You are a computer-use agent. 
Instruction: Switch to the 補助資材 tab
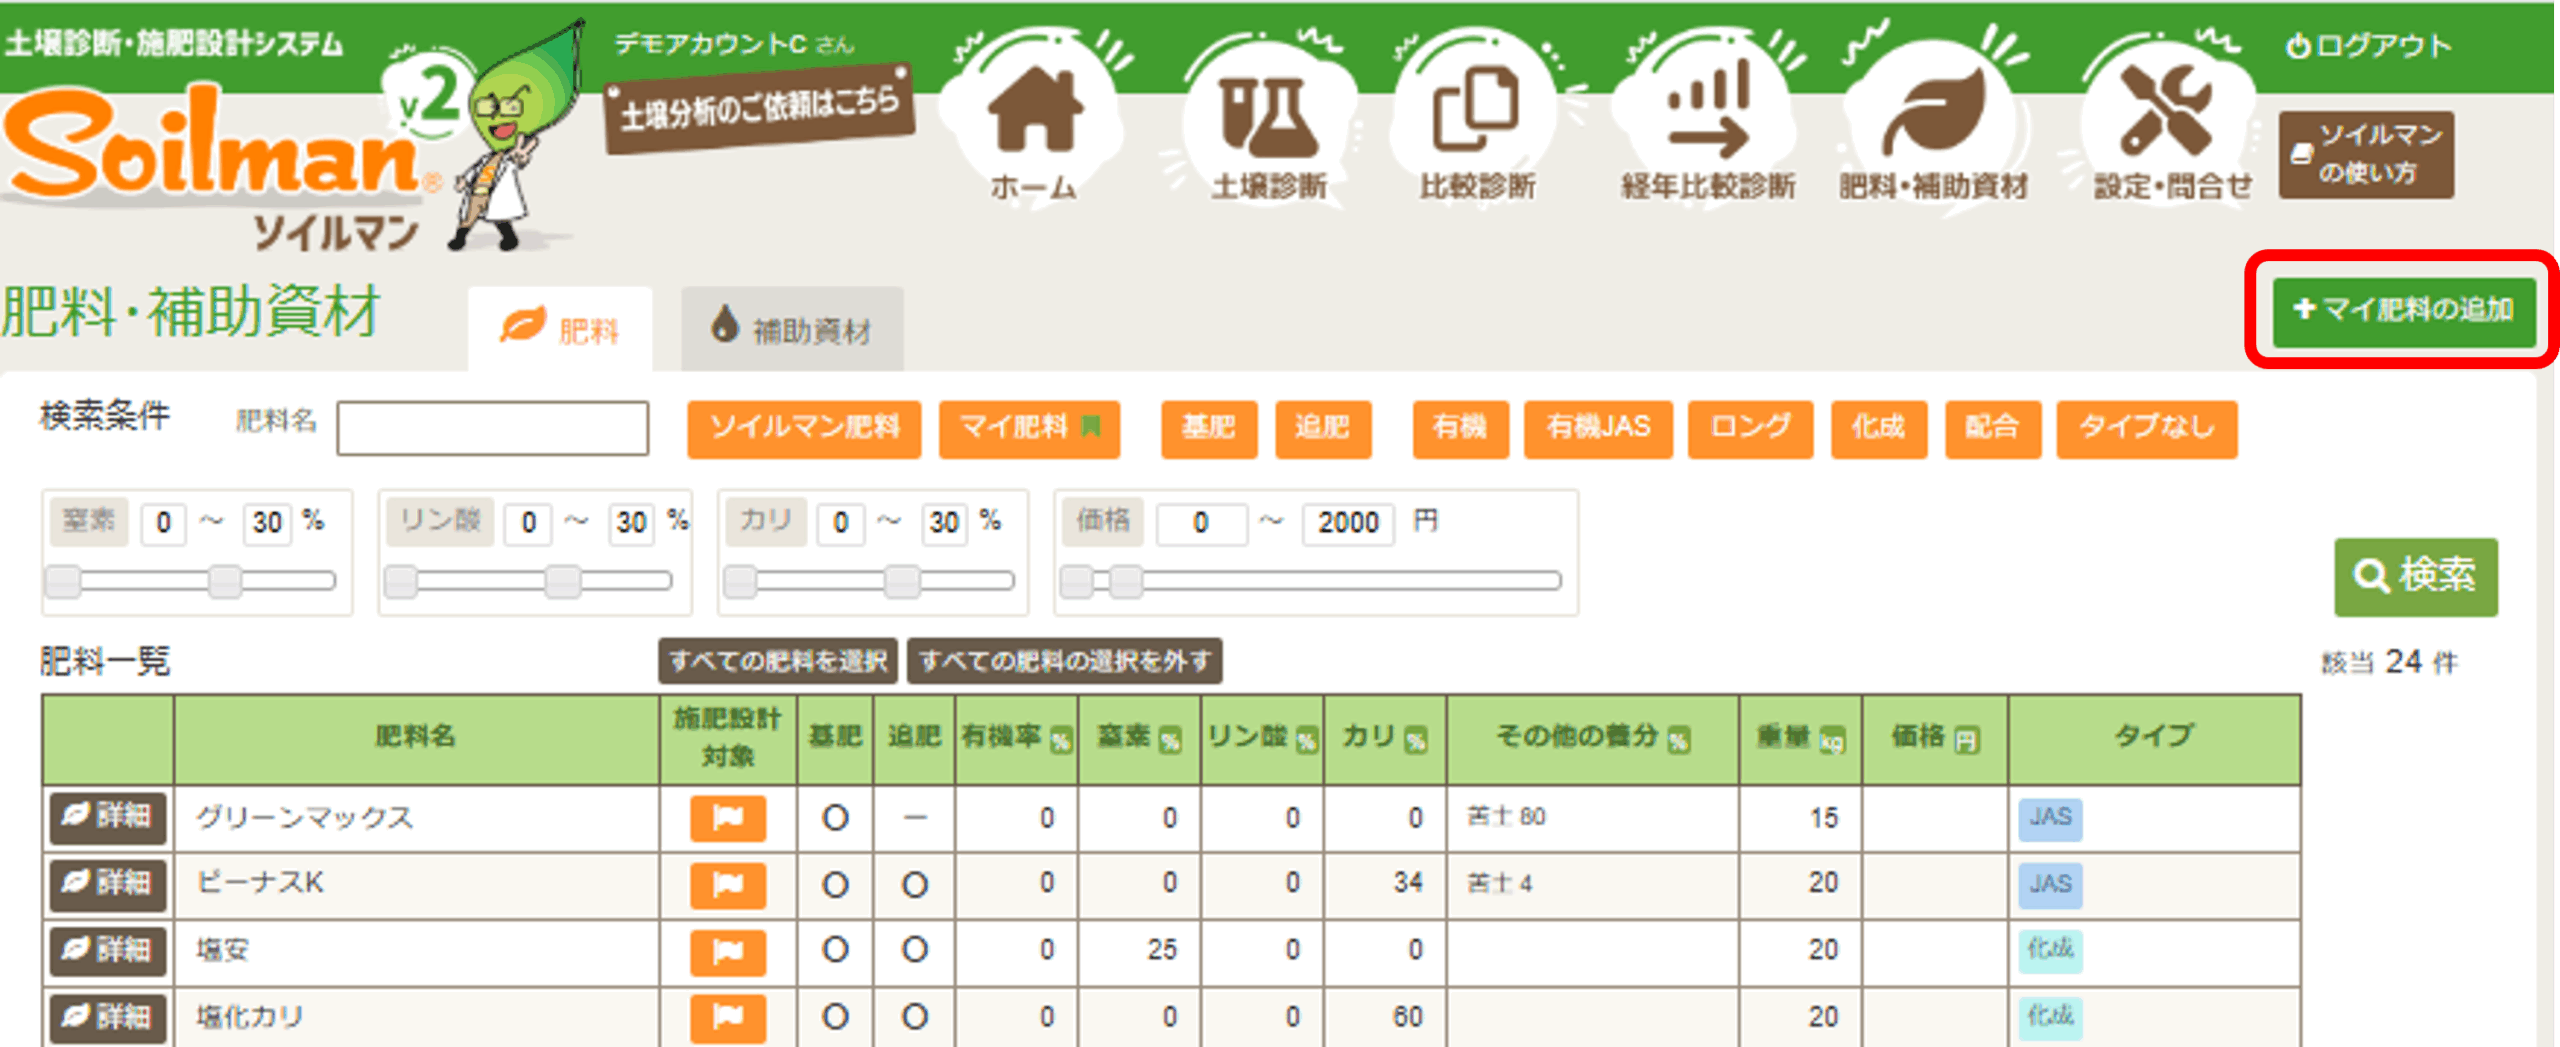pyautogui.click(x=792, y=330)
